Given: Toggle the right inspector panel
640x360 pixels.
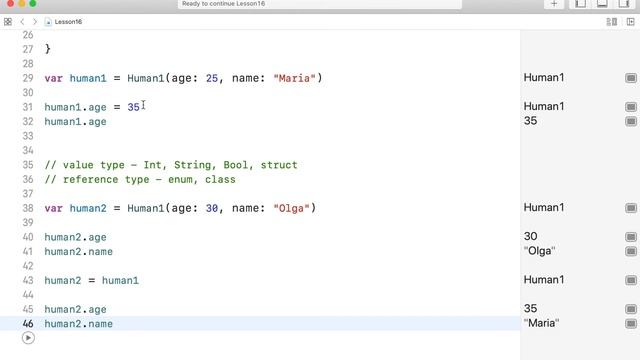Looking at the screenshot, I should 624,4.
